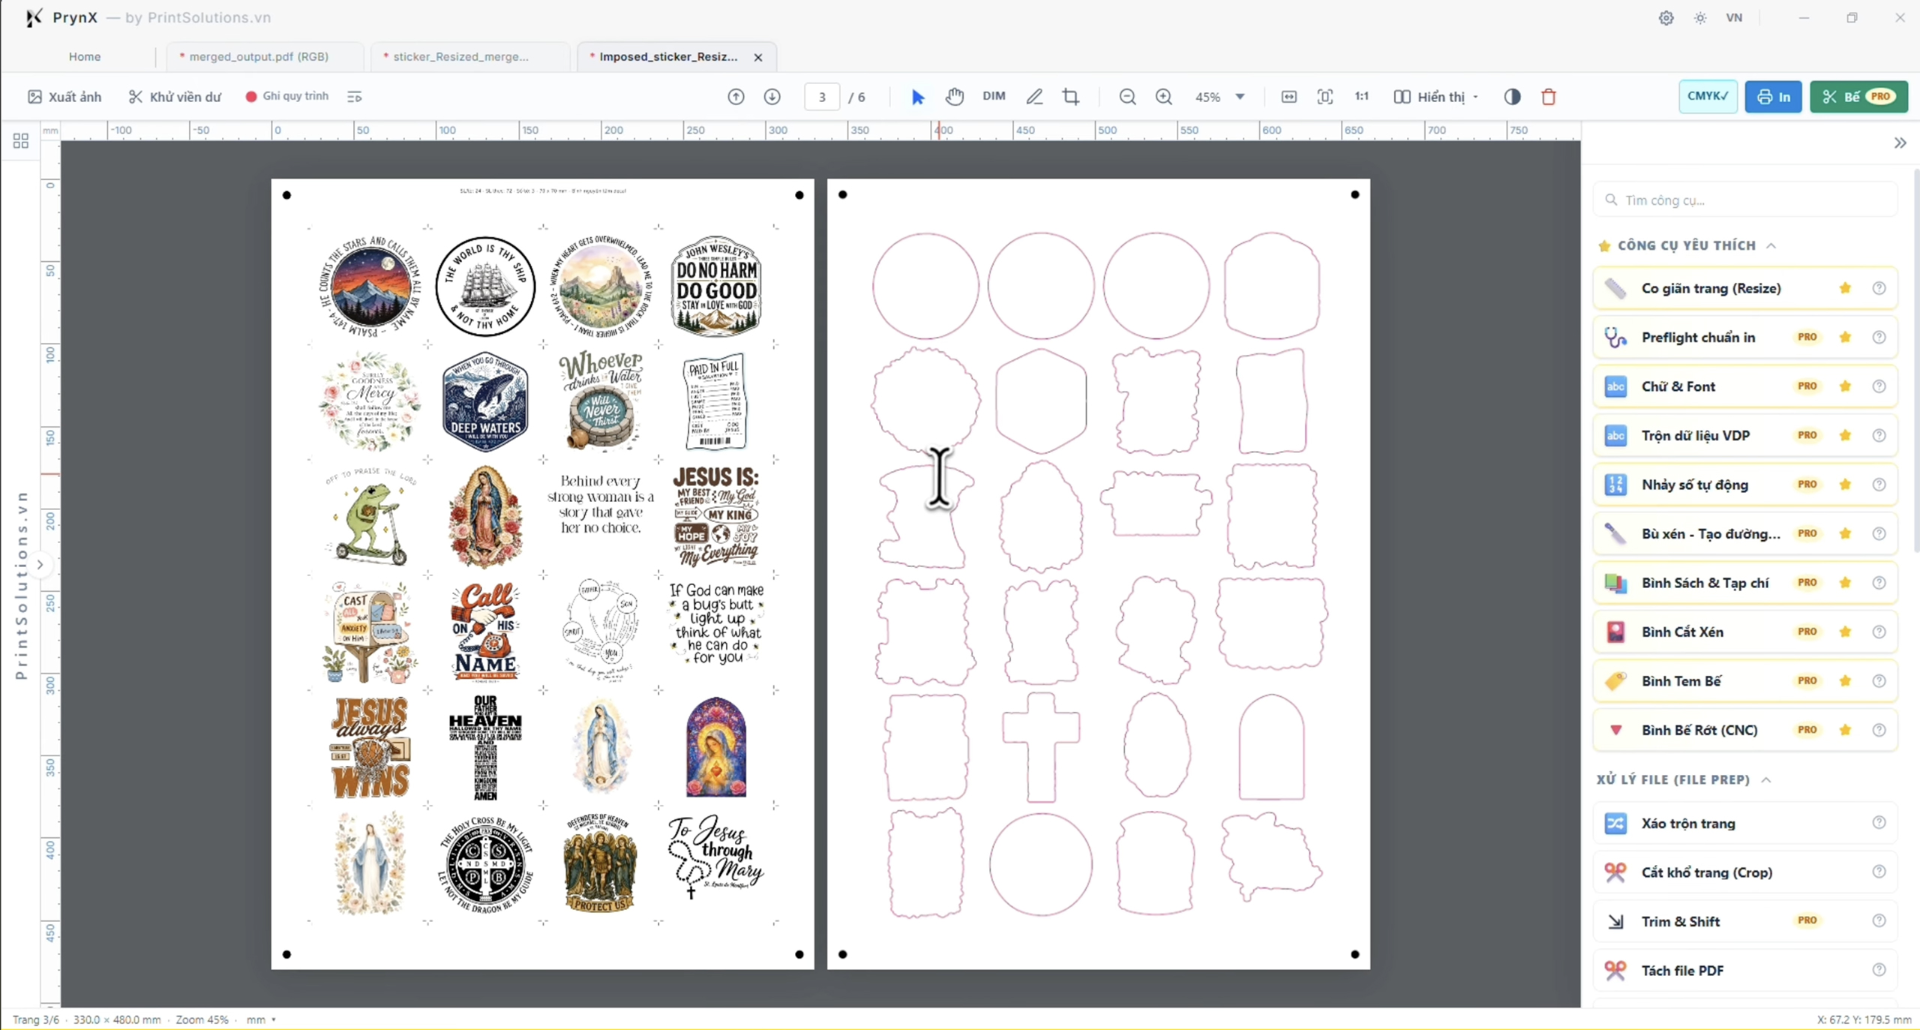Click the CMYK color mode badge
The width and height of the screenshot is (1920, 1030).
click(x=1708, y=97)
